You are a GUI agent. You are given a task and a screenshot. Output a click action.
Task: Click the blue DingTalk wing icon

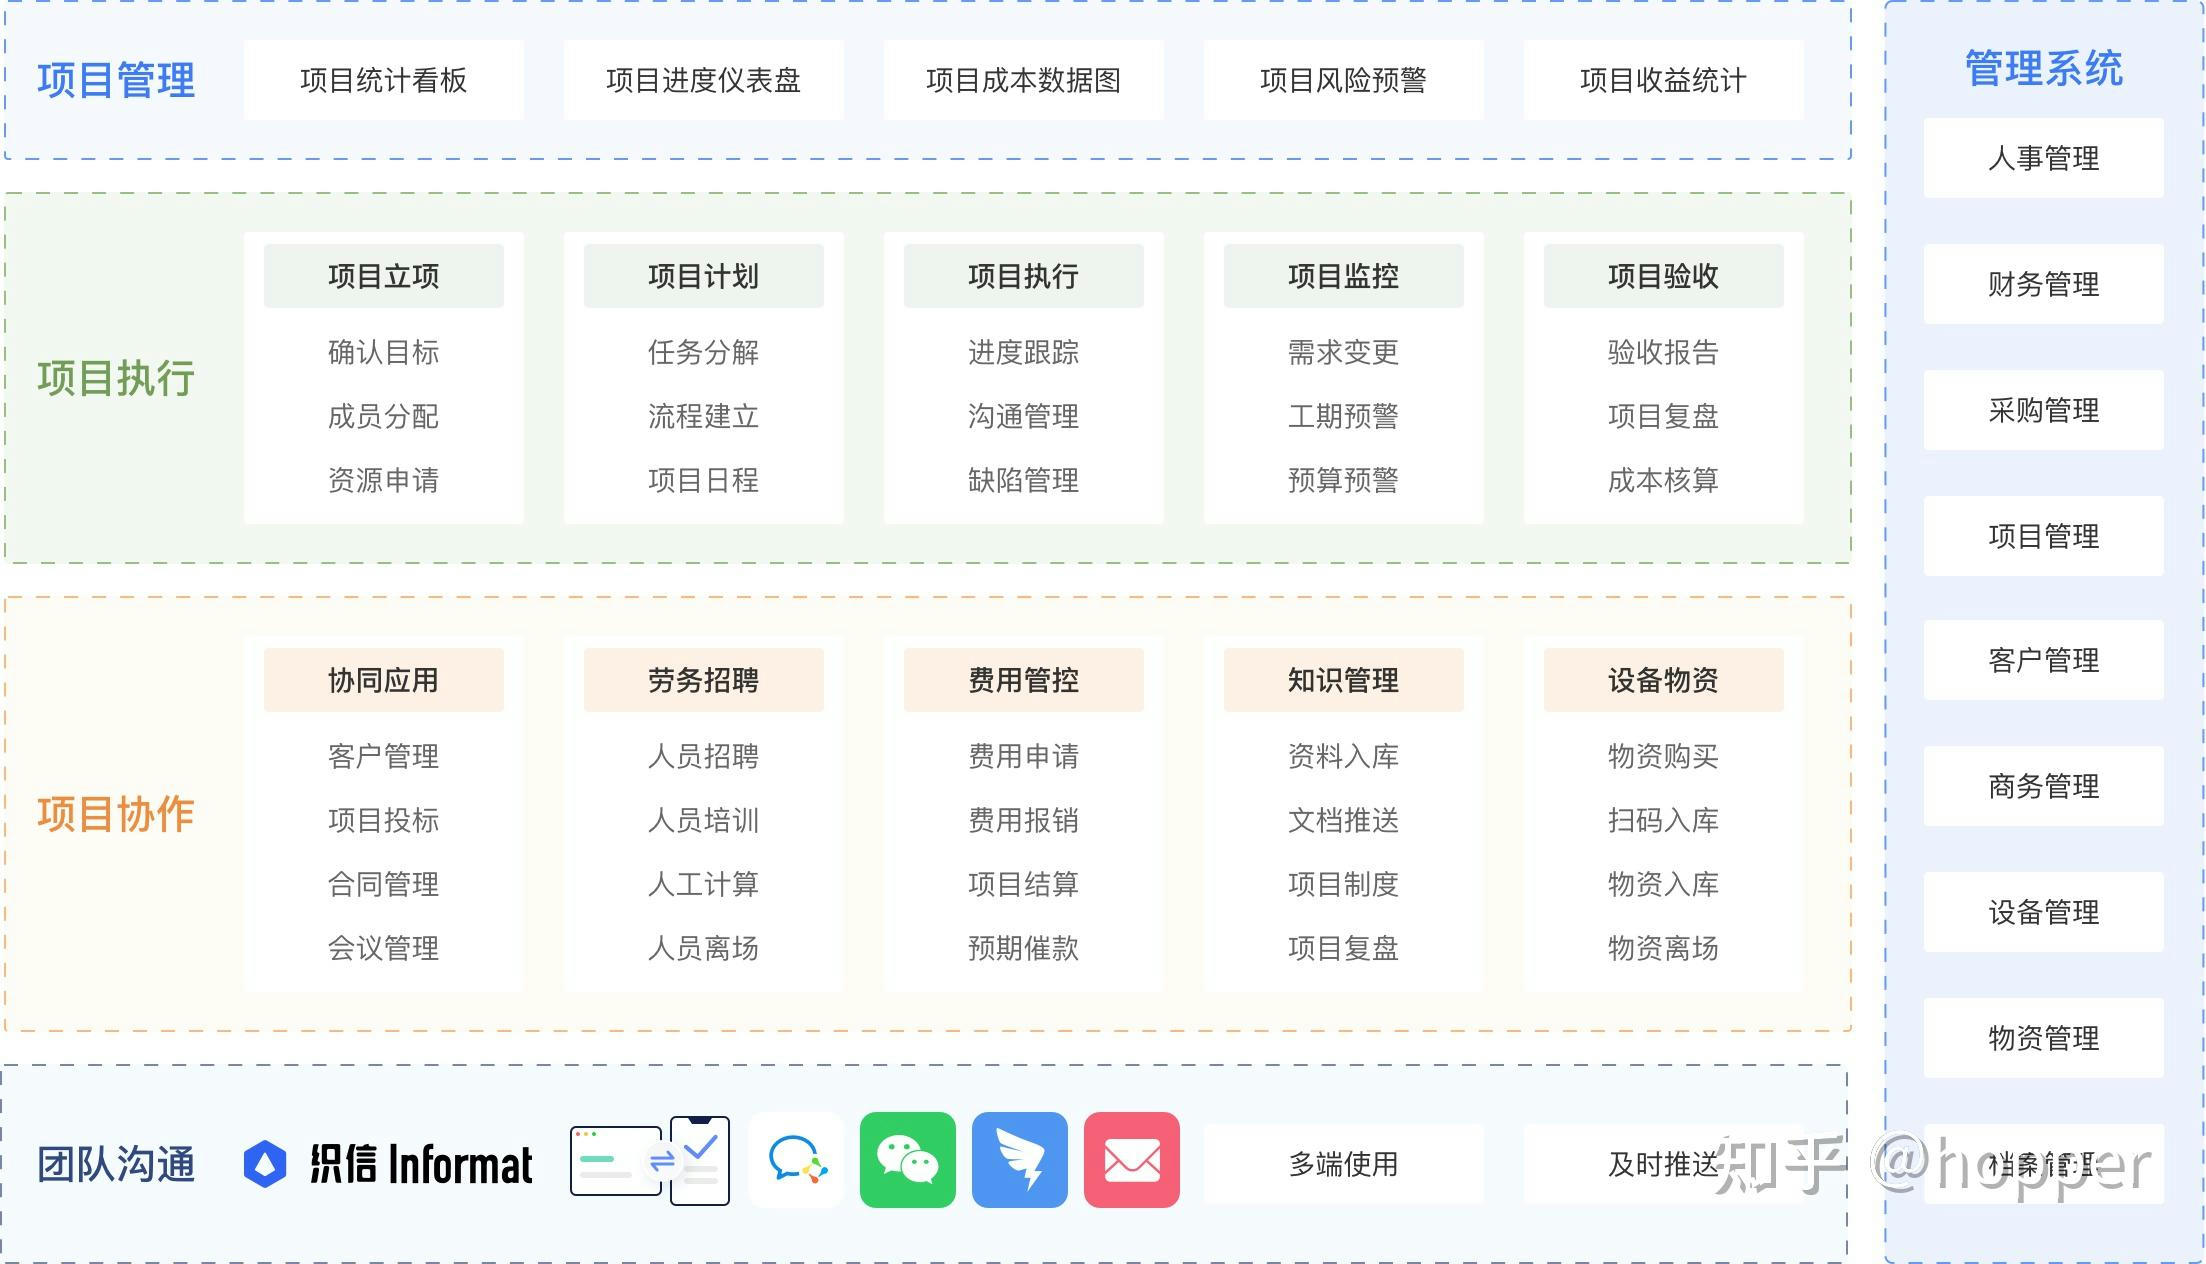click(1019, 1160)
